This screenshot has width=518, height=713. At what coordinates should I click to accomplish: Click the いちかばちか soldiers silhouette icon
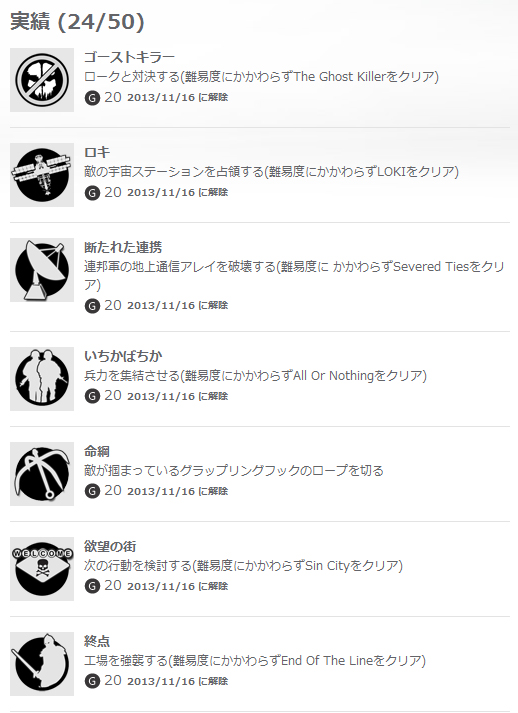[x=42, y=379]
